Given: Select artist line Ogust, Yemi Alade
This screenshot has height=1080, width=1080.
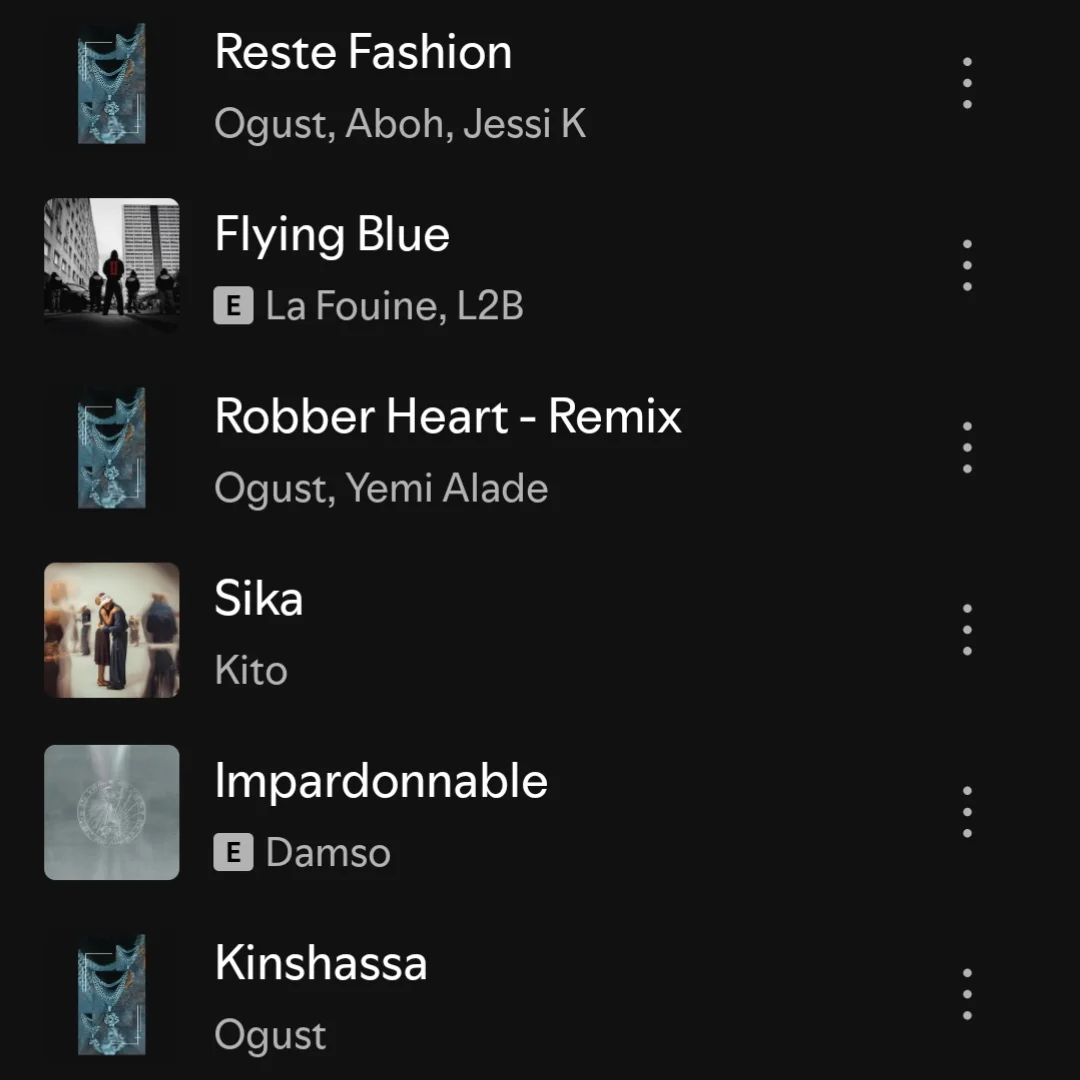Looking at the screenshot, I should (381, 488).
